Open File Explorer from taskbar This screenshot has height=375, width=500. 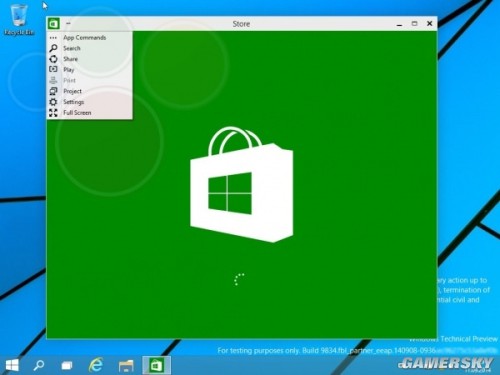(126, 366)
